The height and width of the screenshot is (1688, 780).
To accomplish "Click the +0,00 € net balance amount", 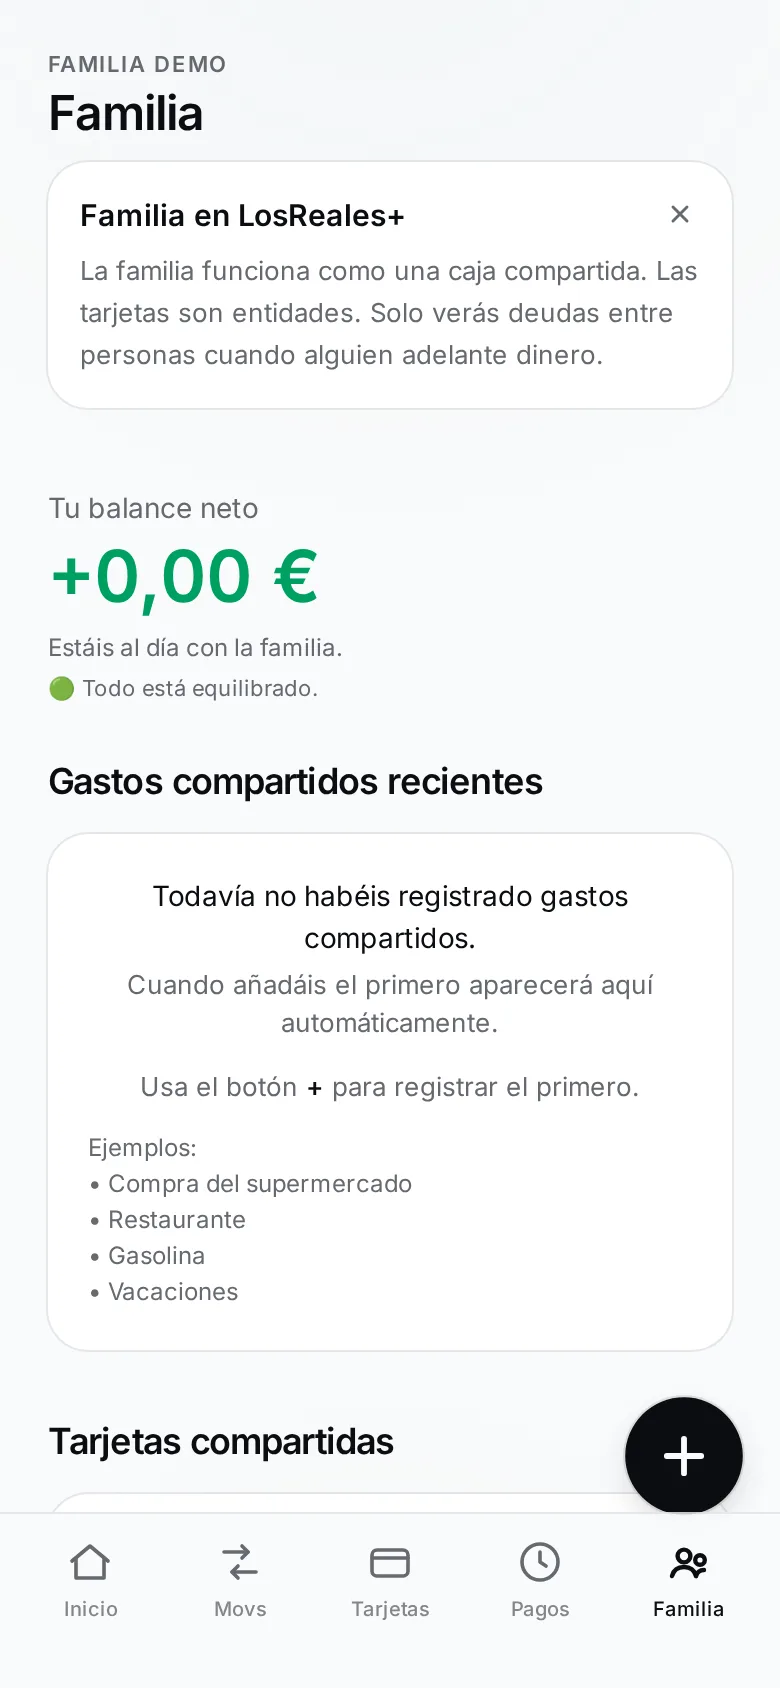I will click(184, 577).
